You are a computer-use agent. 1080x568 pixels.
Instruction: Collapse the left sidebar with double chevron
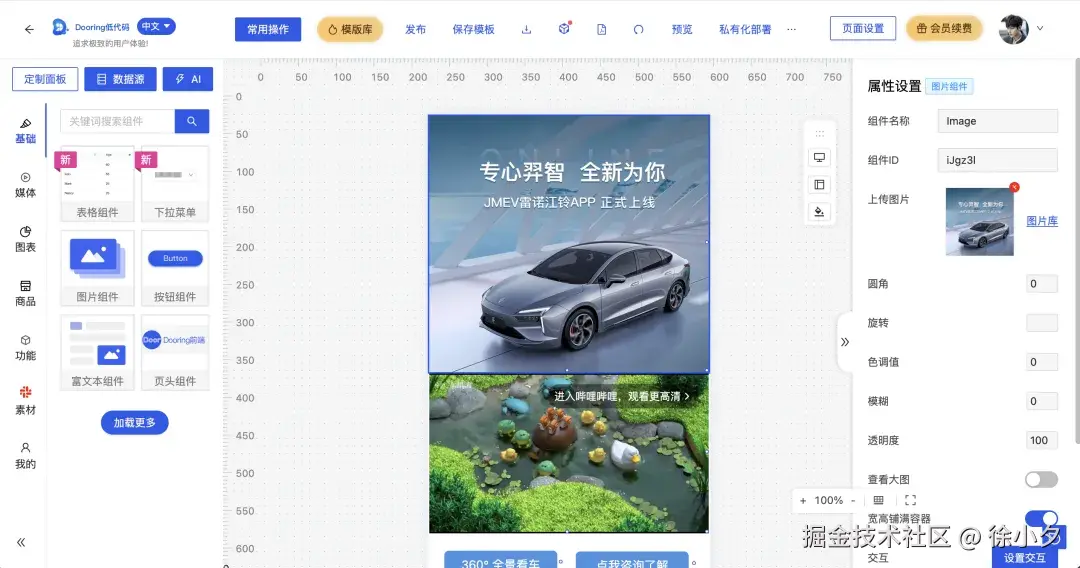[x=21, y=543]
